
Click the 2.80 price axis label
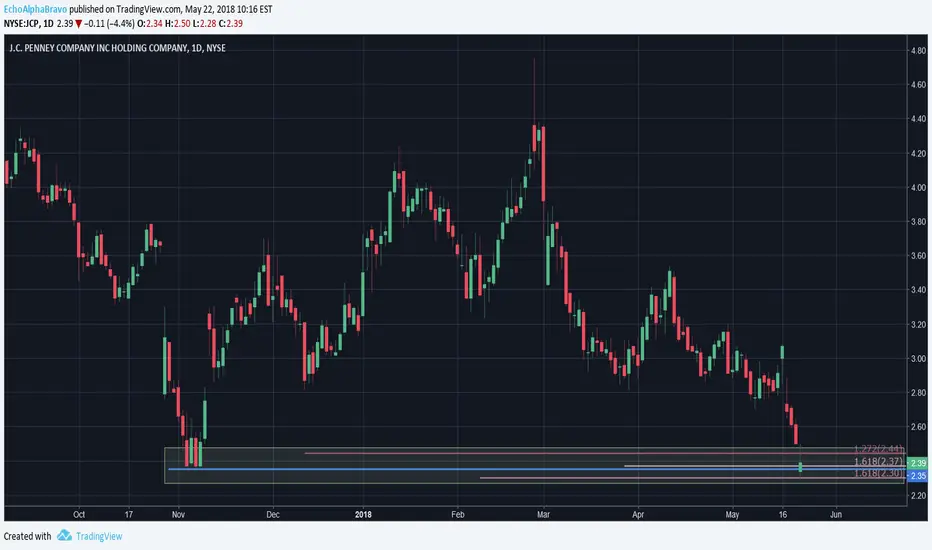coord(918,392)
